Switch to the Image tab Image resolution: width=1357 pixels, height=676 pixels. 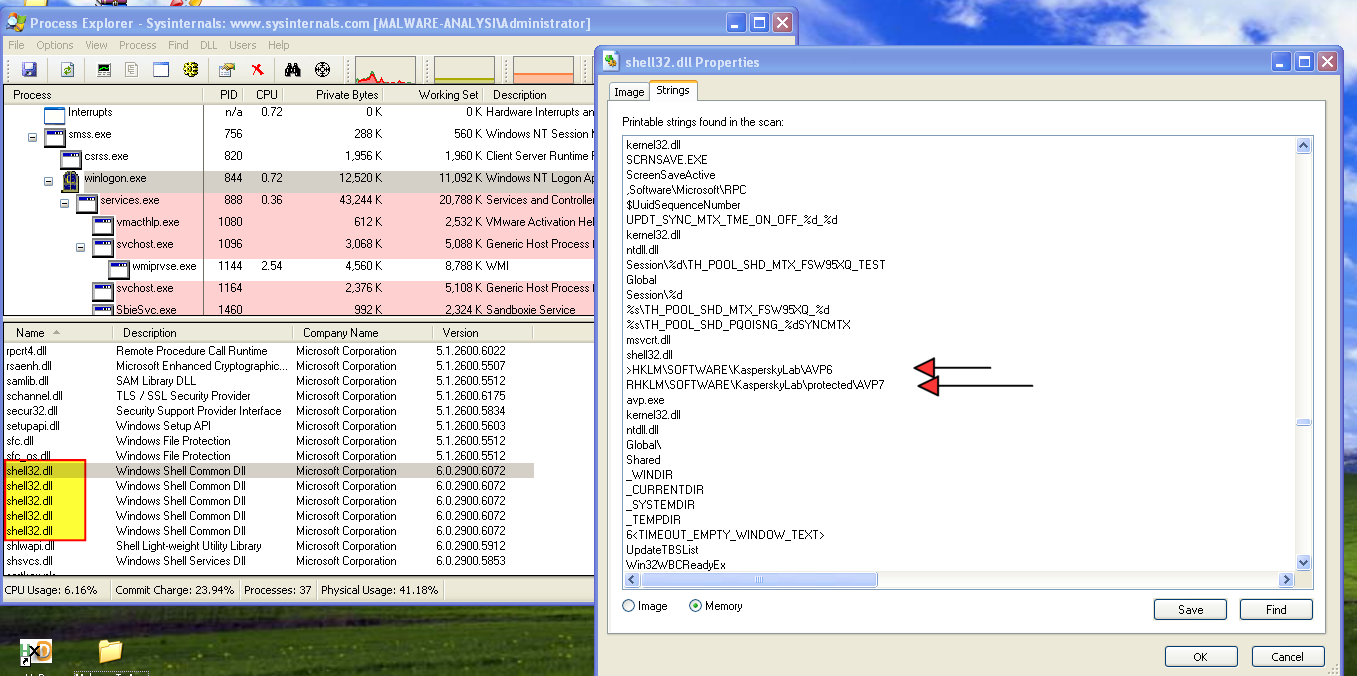pyautogui.click(x=629, y=91)
